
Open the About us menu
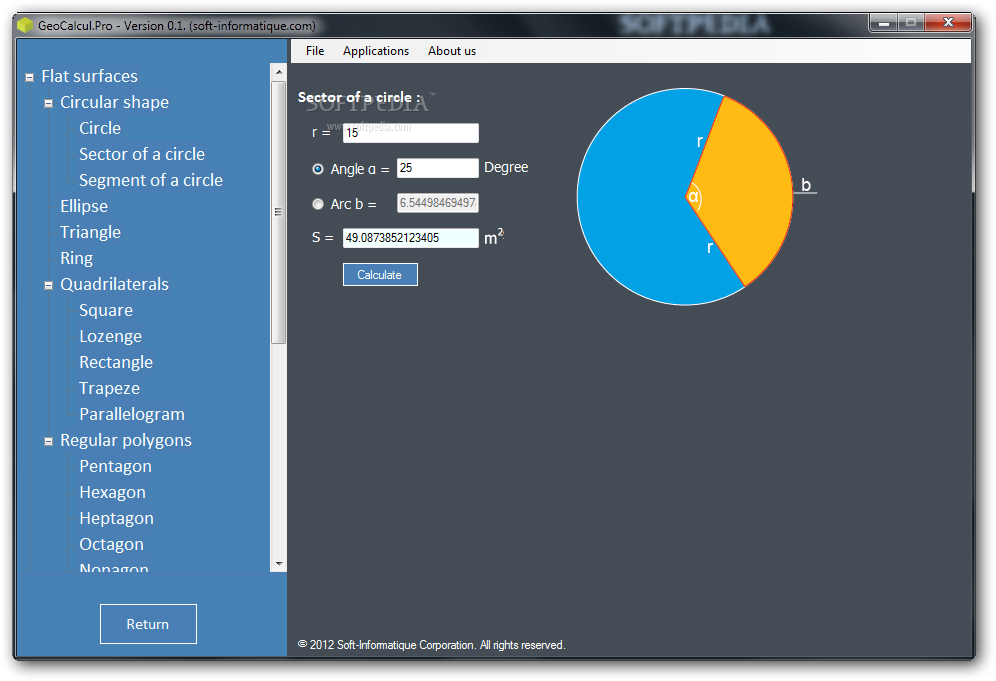point(452,51)
